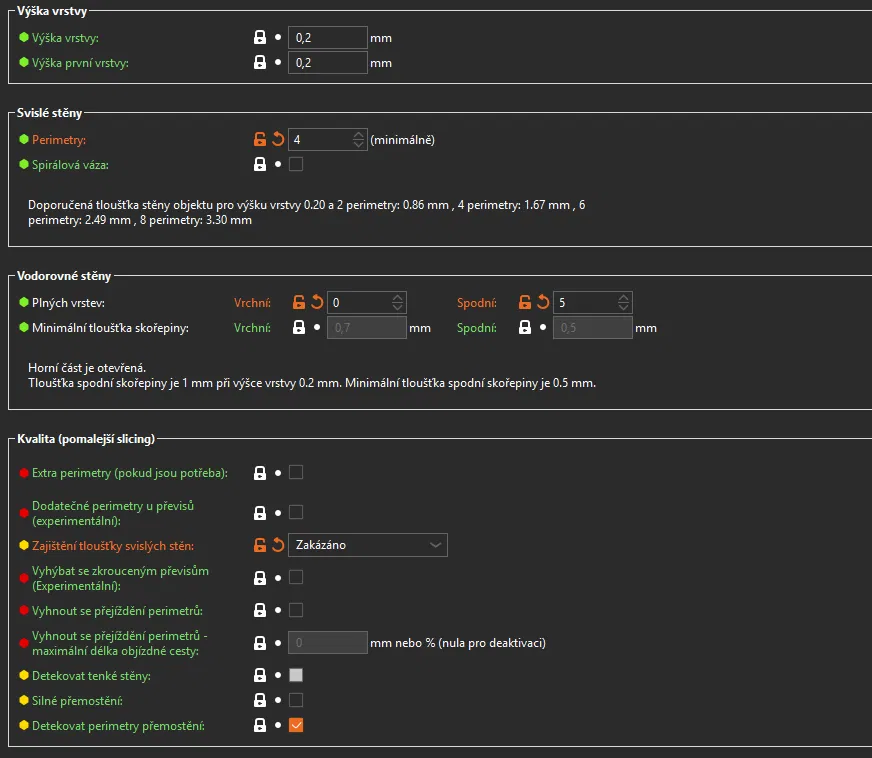Enable Extra perimetry (pokud jsou potřeba) checkbox

click(x=296, y=472)
